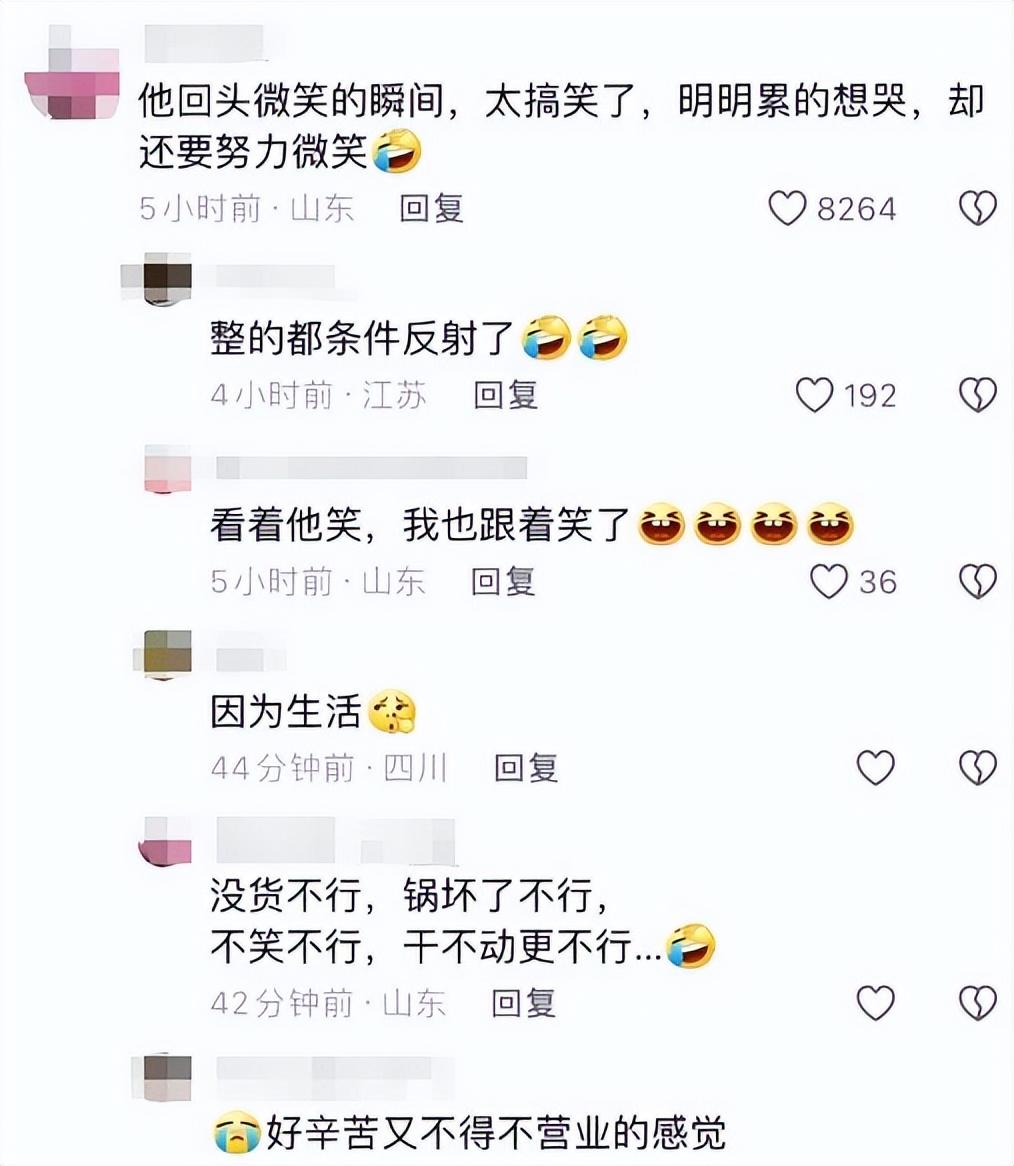Tap broken heart on 没货不行 comment
1014x1166 pixels.
[x=978, y=1002]
